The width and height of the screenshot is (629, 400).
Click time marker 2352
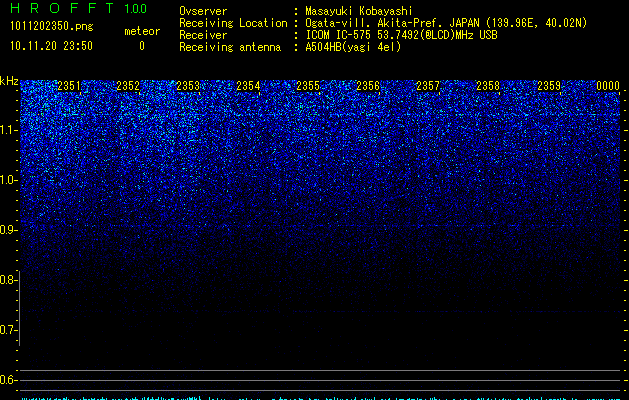coord(128,86)
